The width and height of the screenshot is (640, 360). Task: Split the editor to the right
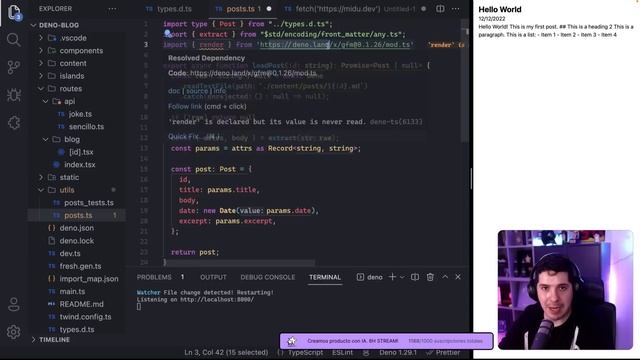[x=440, y=9]
